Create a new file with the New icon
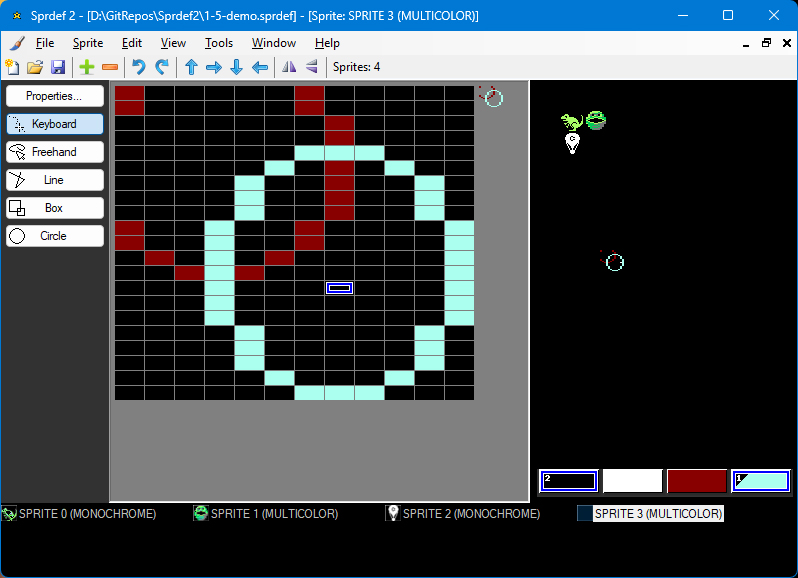The height and width of the screenshot is (578, 798). (12, 67)
